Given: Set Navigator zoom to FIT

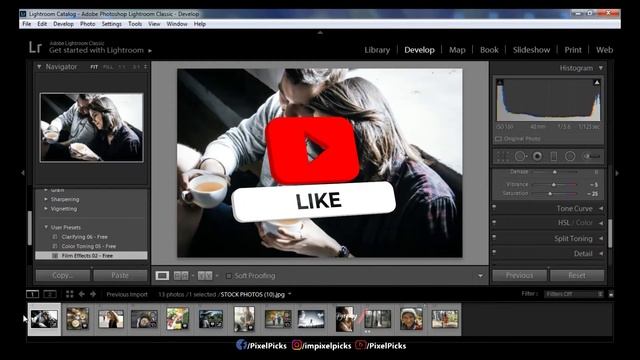Looking at the screenshot, I should [x=94, y=67].
